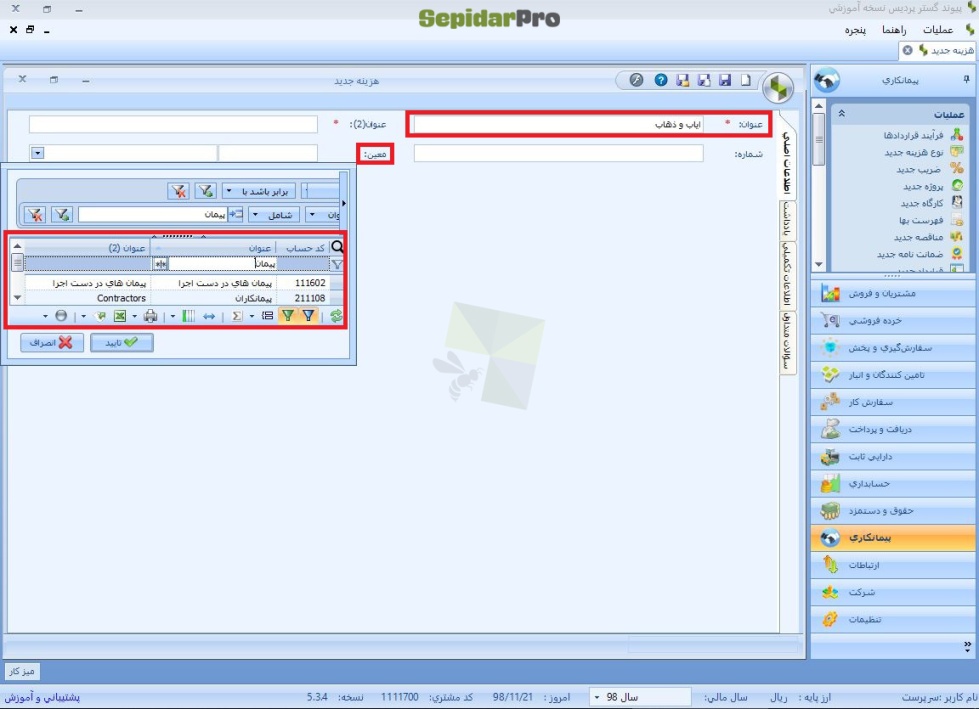
Task: Click the green column chooser icon
Action: tap(188, 316)
